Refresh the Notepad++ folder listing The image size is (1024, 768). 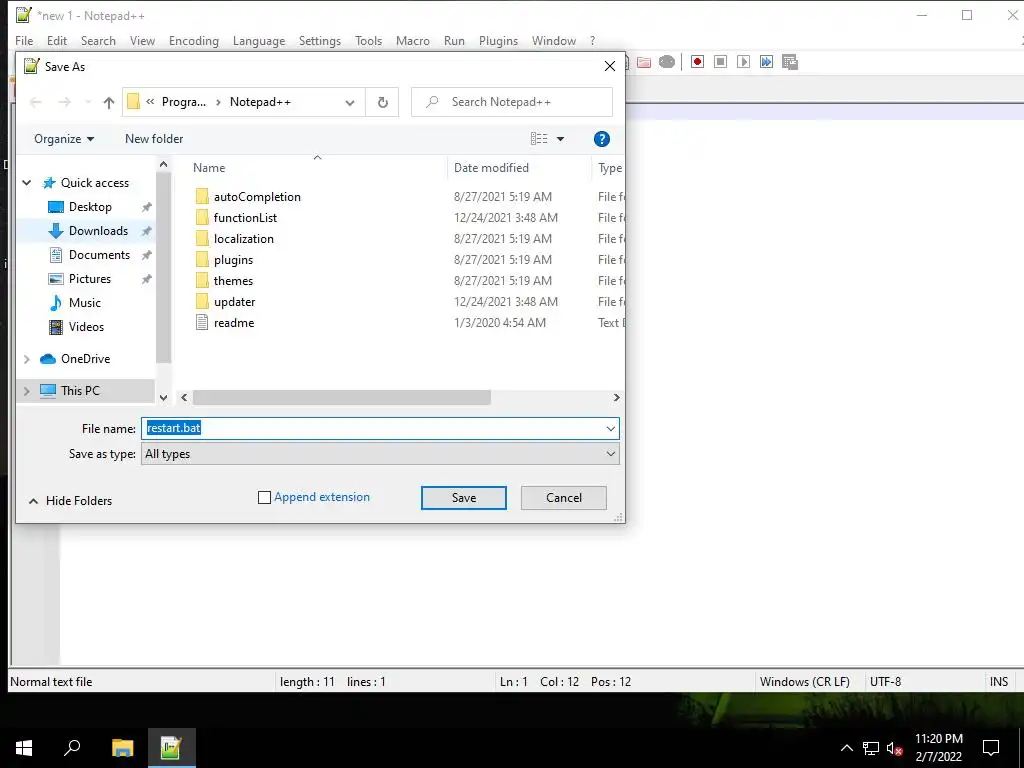383,103
